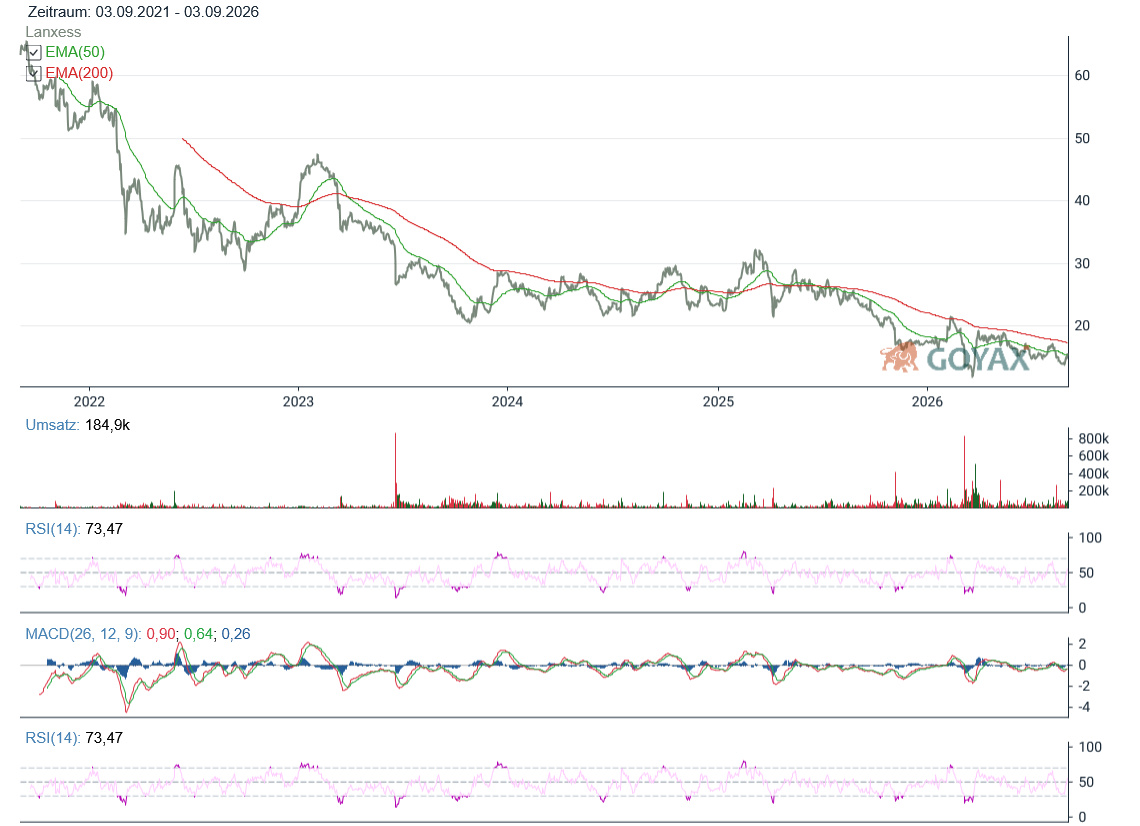Screen dimensions: 1140x826
Task: Uncheck the EMA(200) checkbox
Action: [x=33, y=73]
